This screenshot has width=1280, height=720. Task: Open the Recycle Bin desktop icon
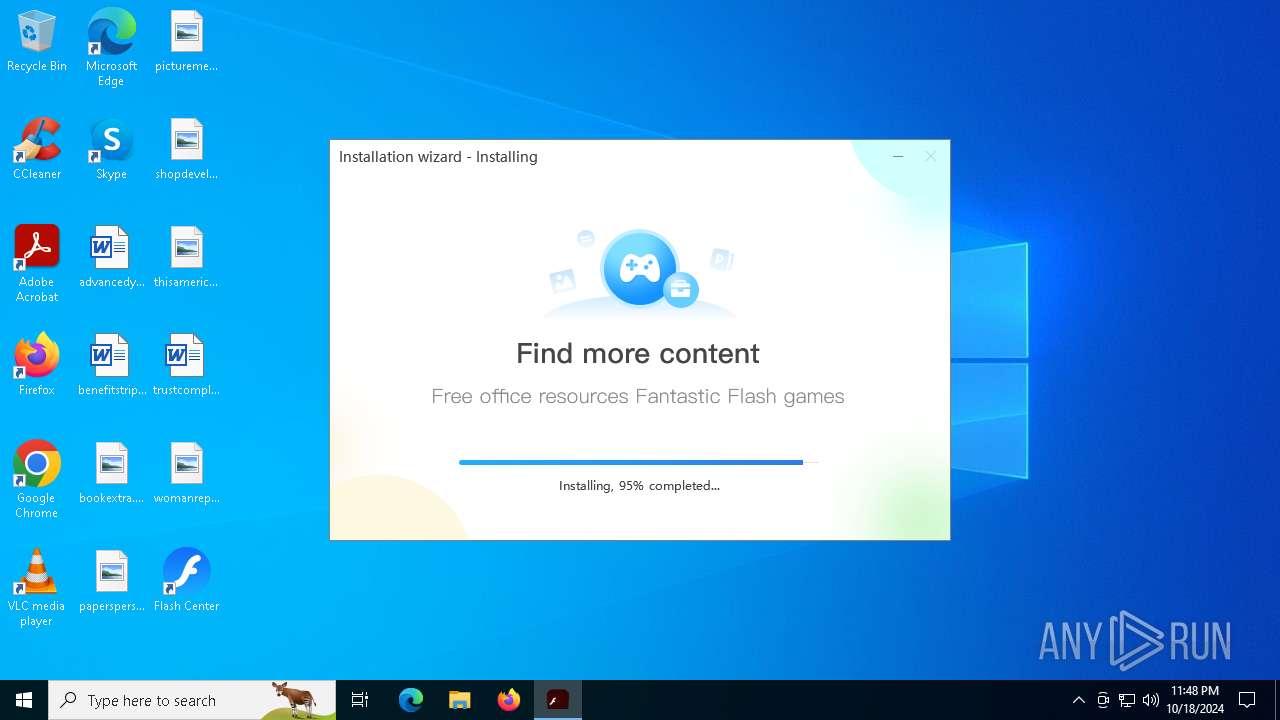click(x=37, y=42)
